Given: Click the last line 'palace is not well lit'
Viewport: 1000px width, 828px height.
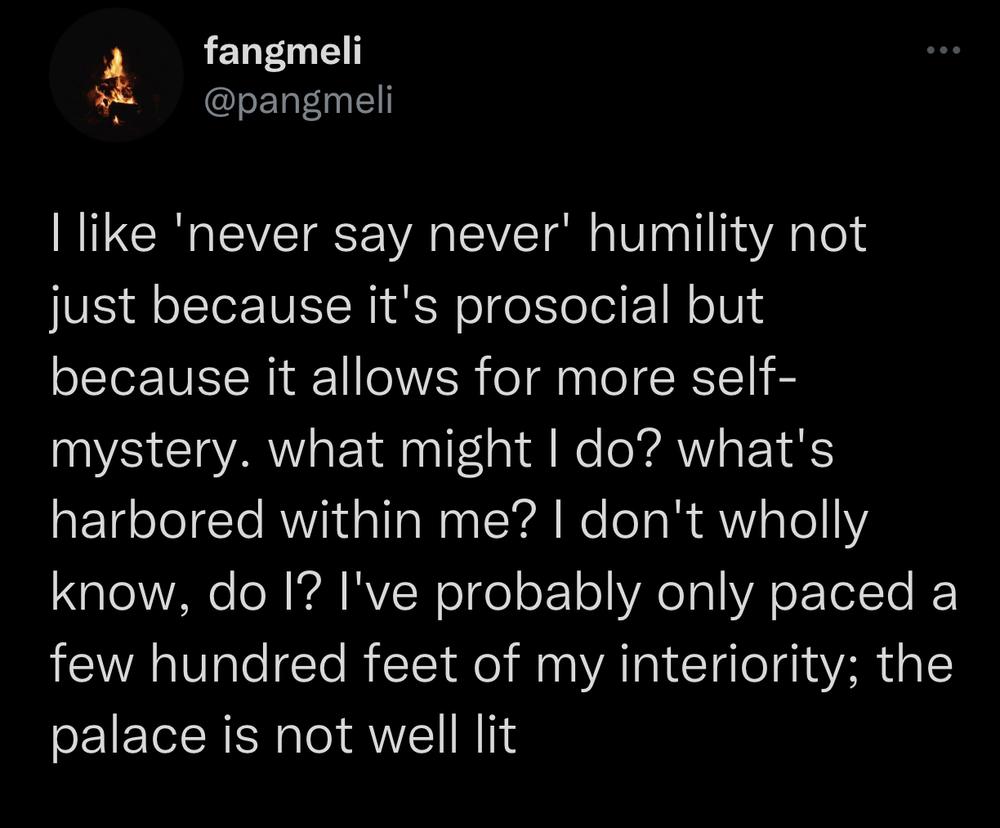Looking at the screenshot, I should [283, 736].
